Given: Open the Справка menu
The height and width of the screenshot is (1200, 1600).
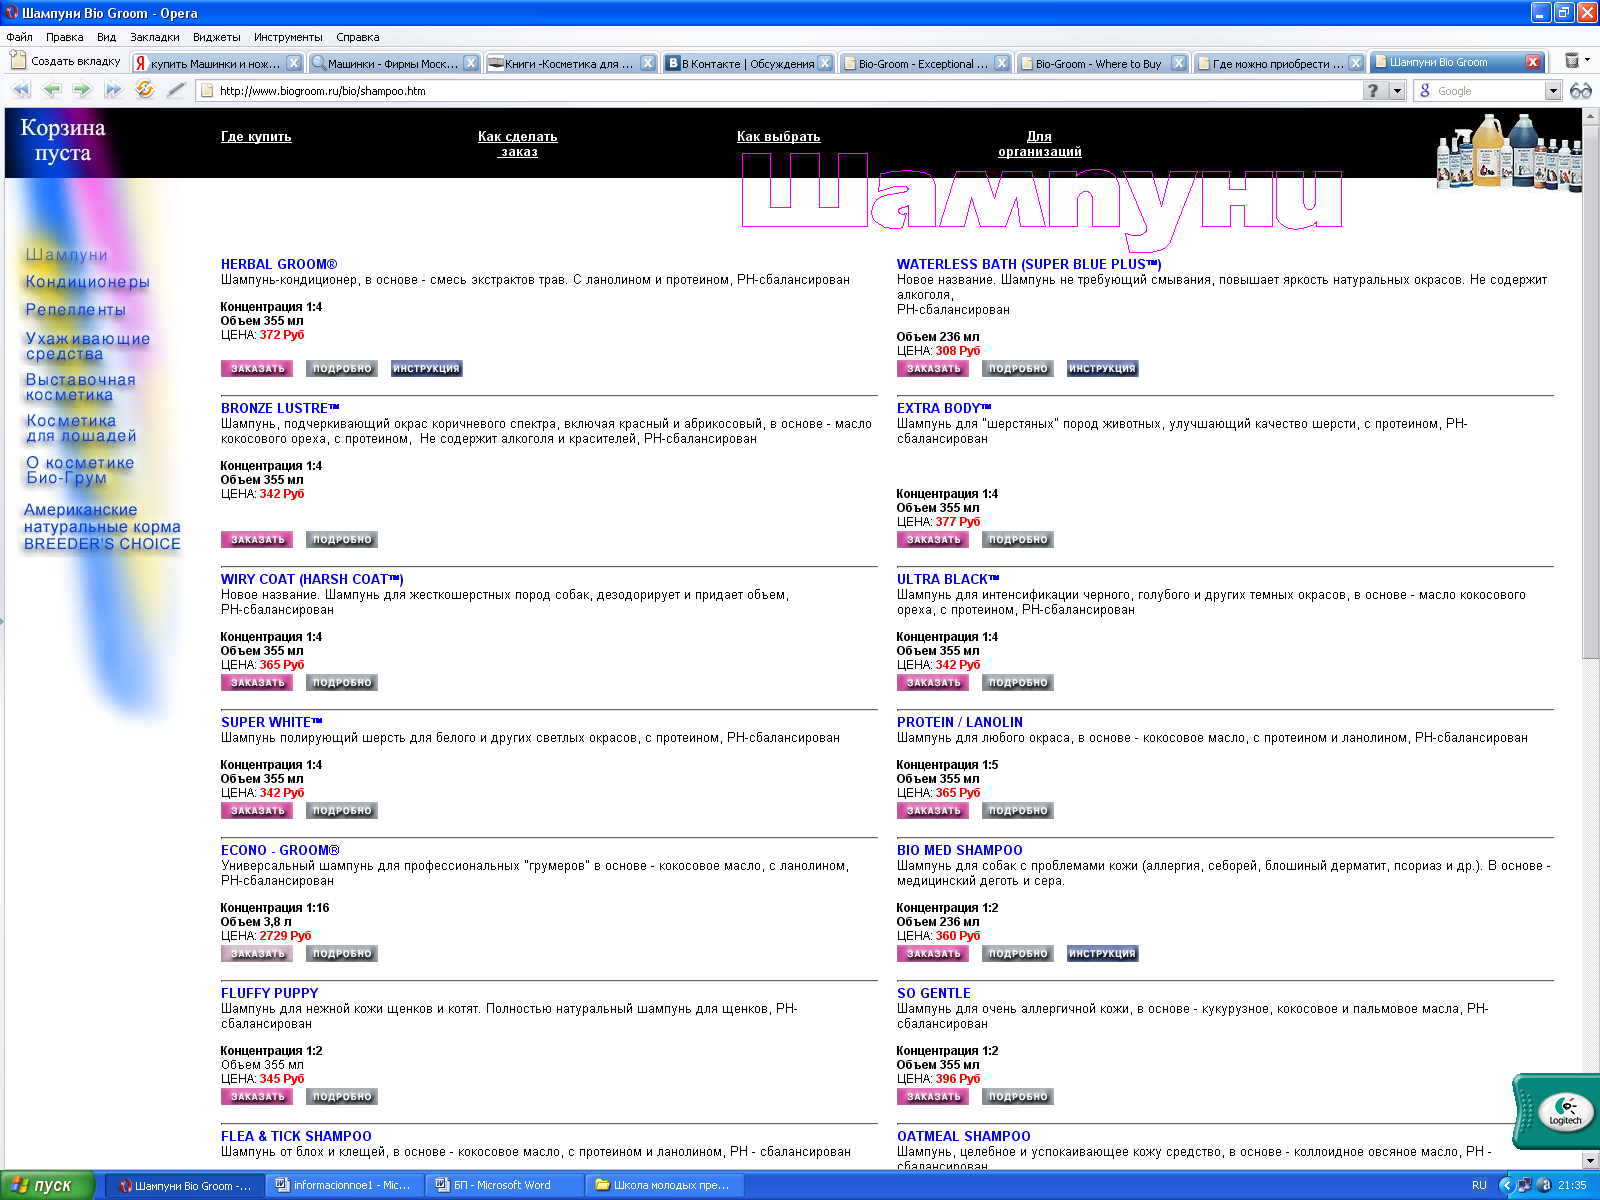Looking at the screenshot, I should pyautogui.click(x=357, y=37).
